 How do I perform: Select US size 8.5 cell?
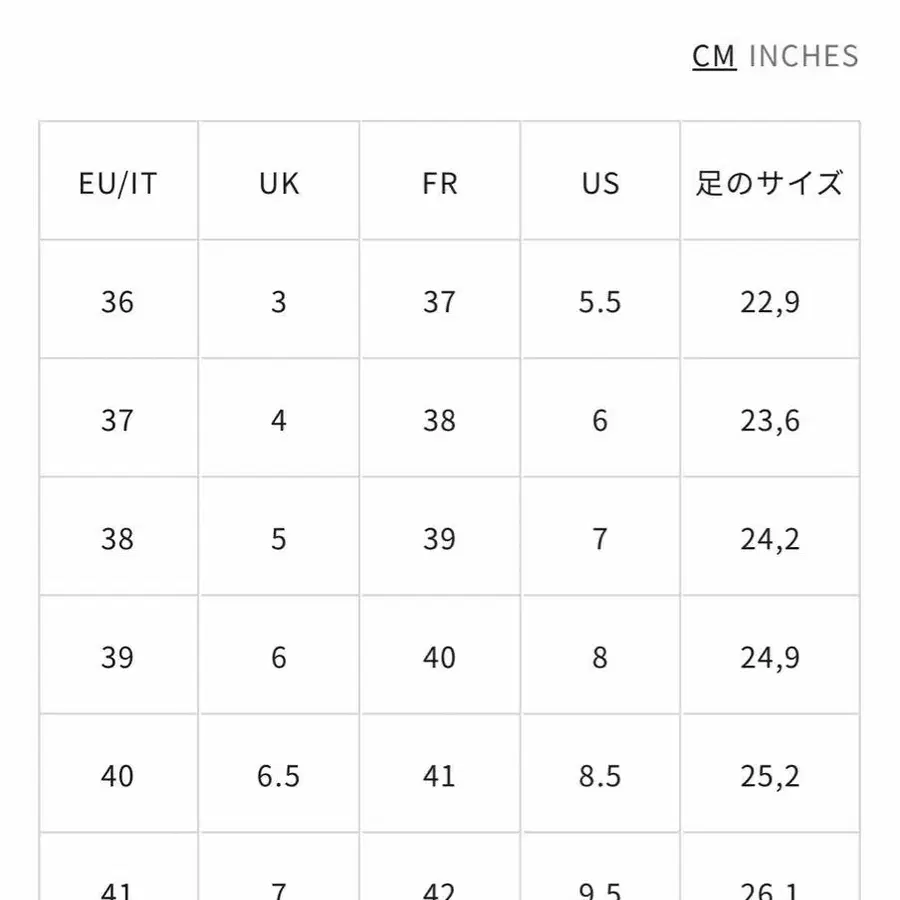click(x=600, y=776)
